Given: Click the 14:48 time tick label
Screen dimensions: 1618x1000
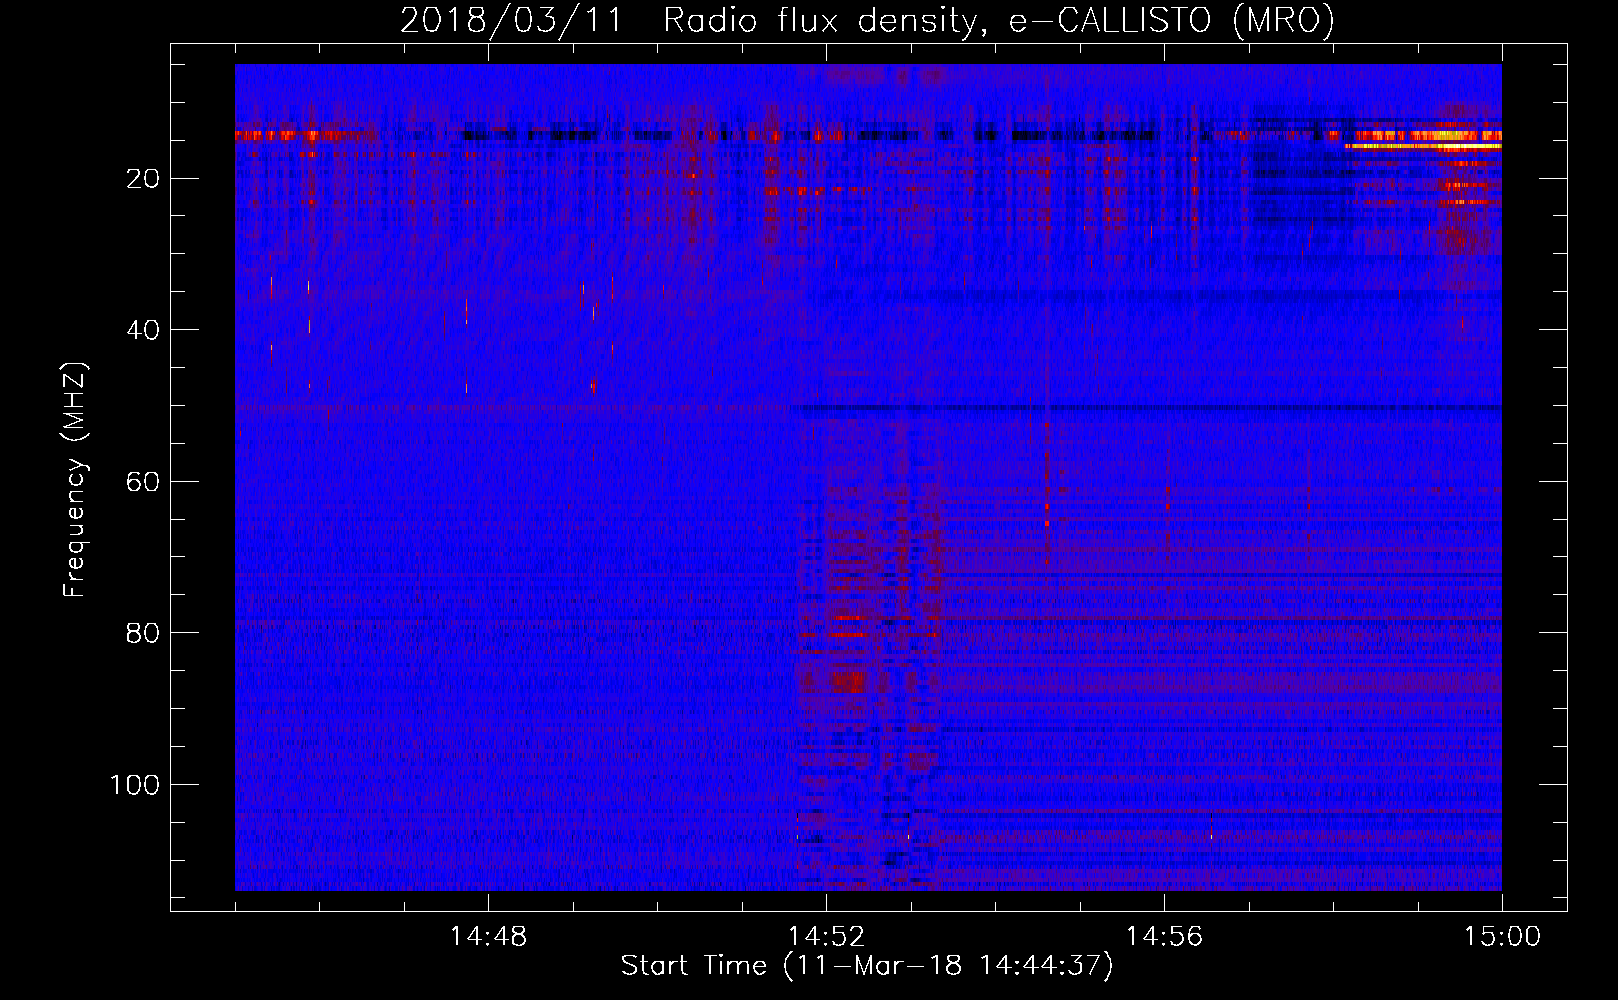Looking at the screenshot, I should (x=488, y=937).
